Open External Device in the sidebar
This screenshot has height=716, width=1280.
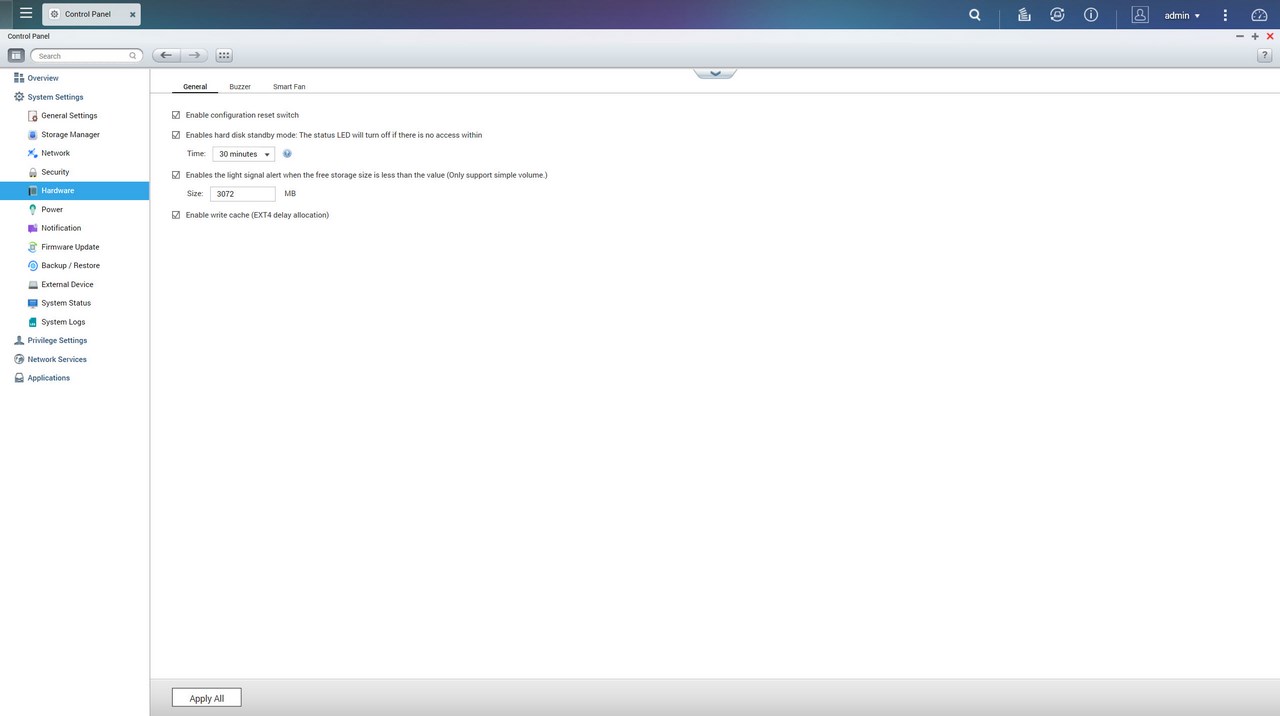pyautogui.click(x=67, y=284)
